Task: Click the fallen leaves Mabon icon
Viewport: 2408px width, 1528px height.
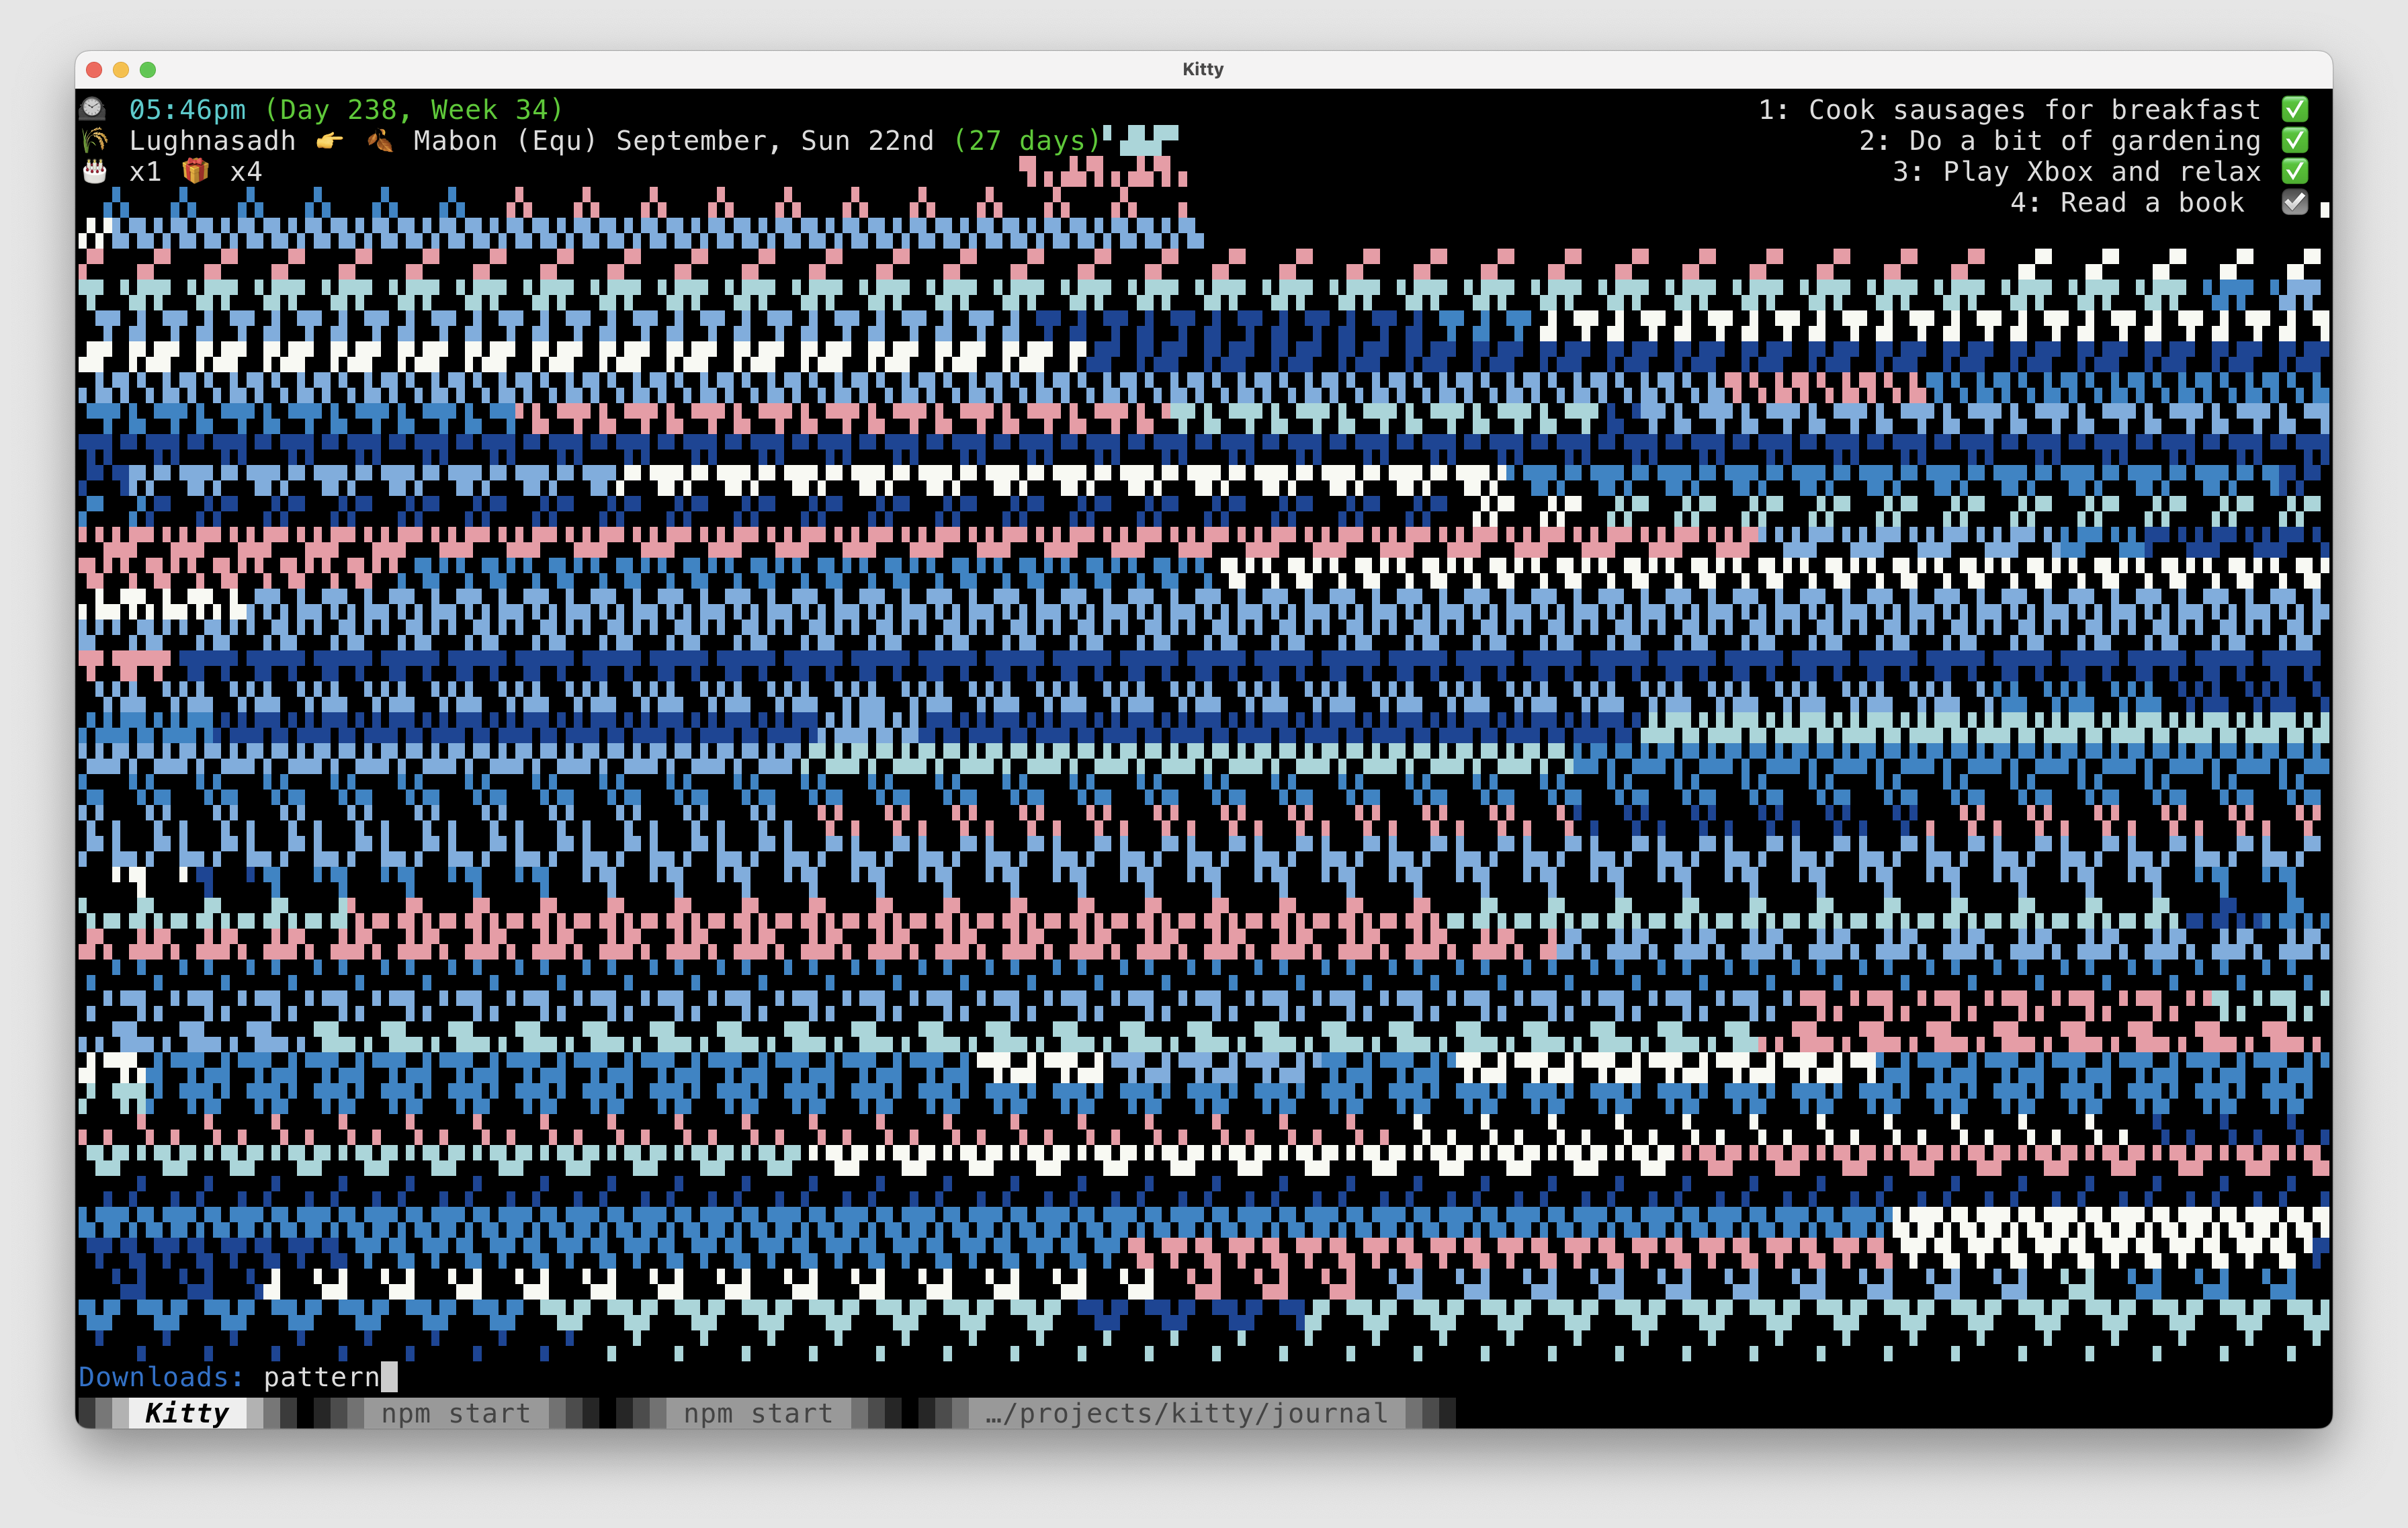Action: (x=379, y=140)
